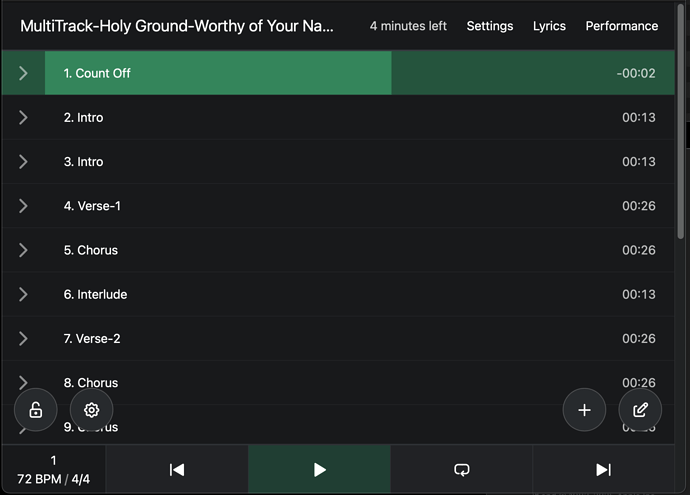Toggle the loop section button
The image size is (690, 495).
(461, 469)
